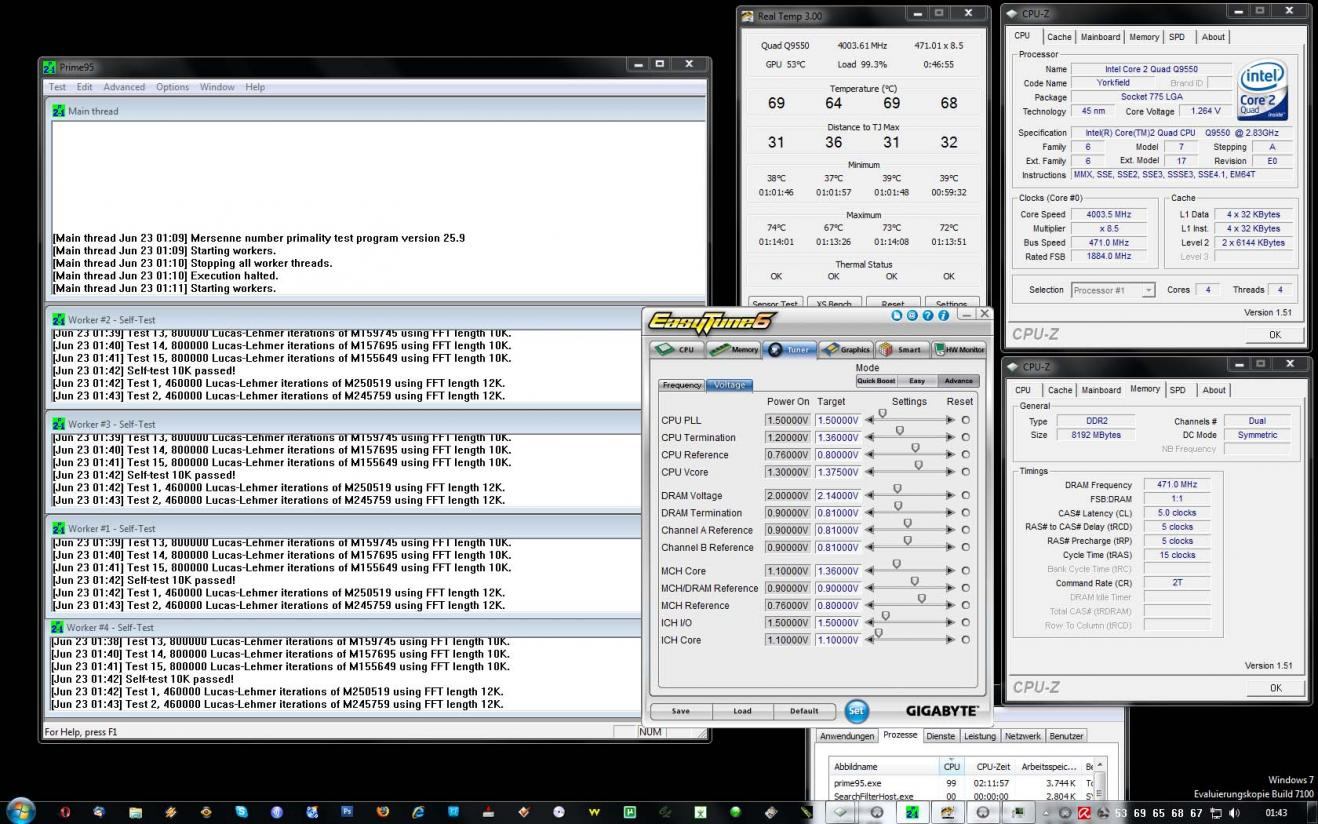The image size is (1318, 824).
Task: Open EasyTune6 Graphics tab
Action: pyautogui.click(x=845, y=350)
